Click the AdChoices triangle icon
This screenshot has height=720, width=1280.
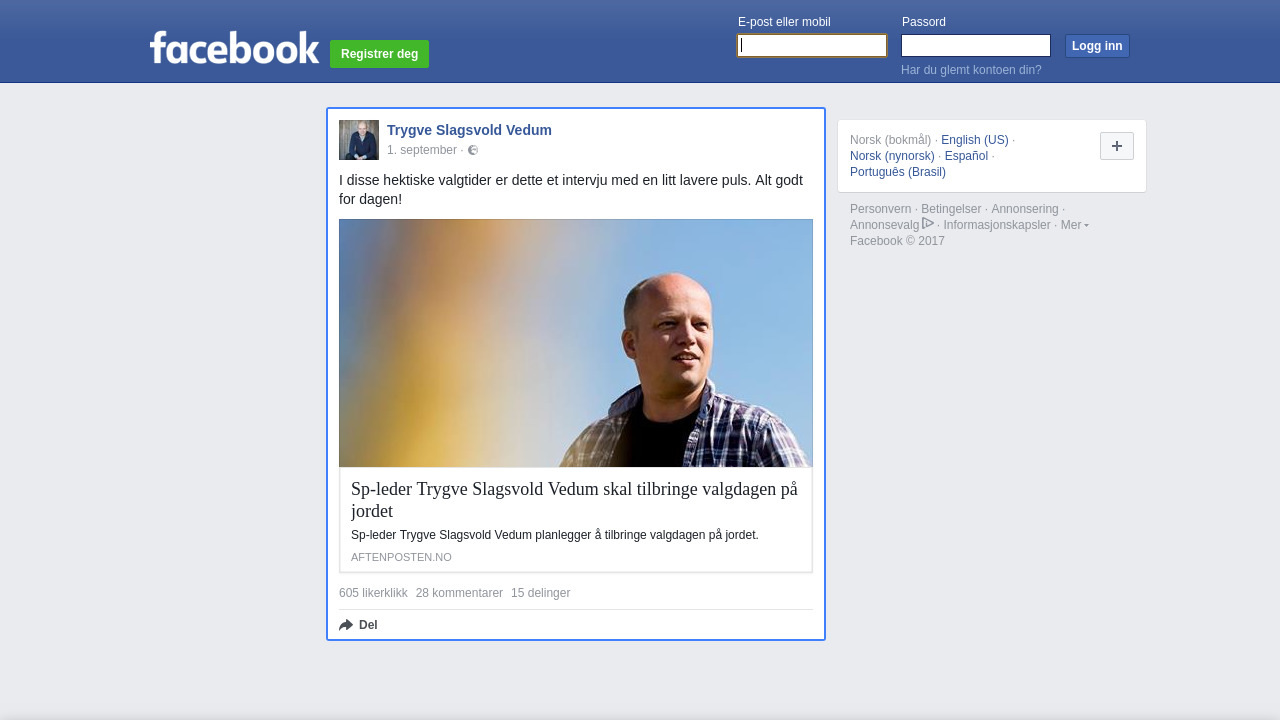928,223
